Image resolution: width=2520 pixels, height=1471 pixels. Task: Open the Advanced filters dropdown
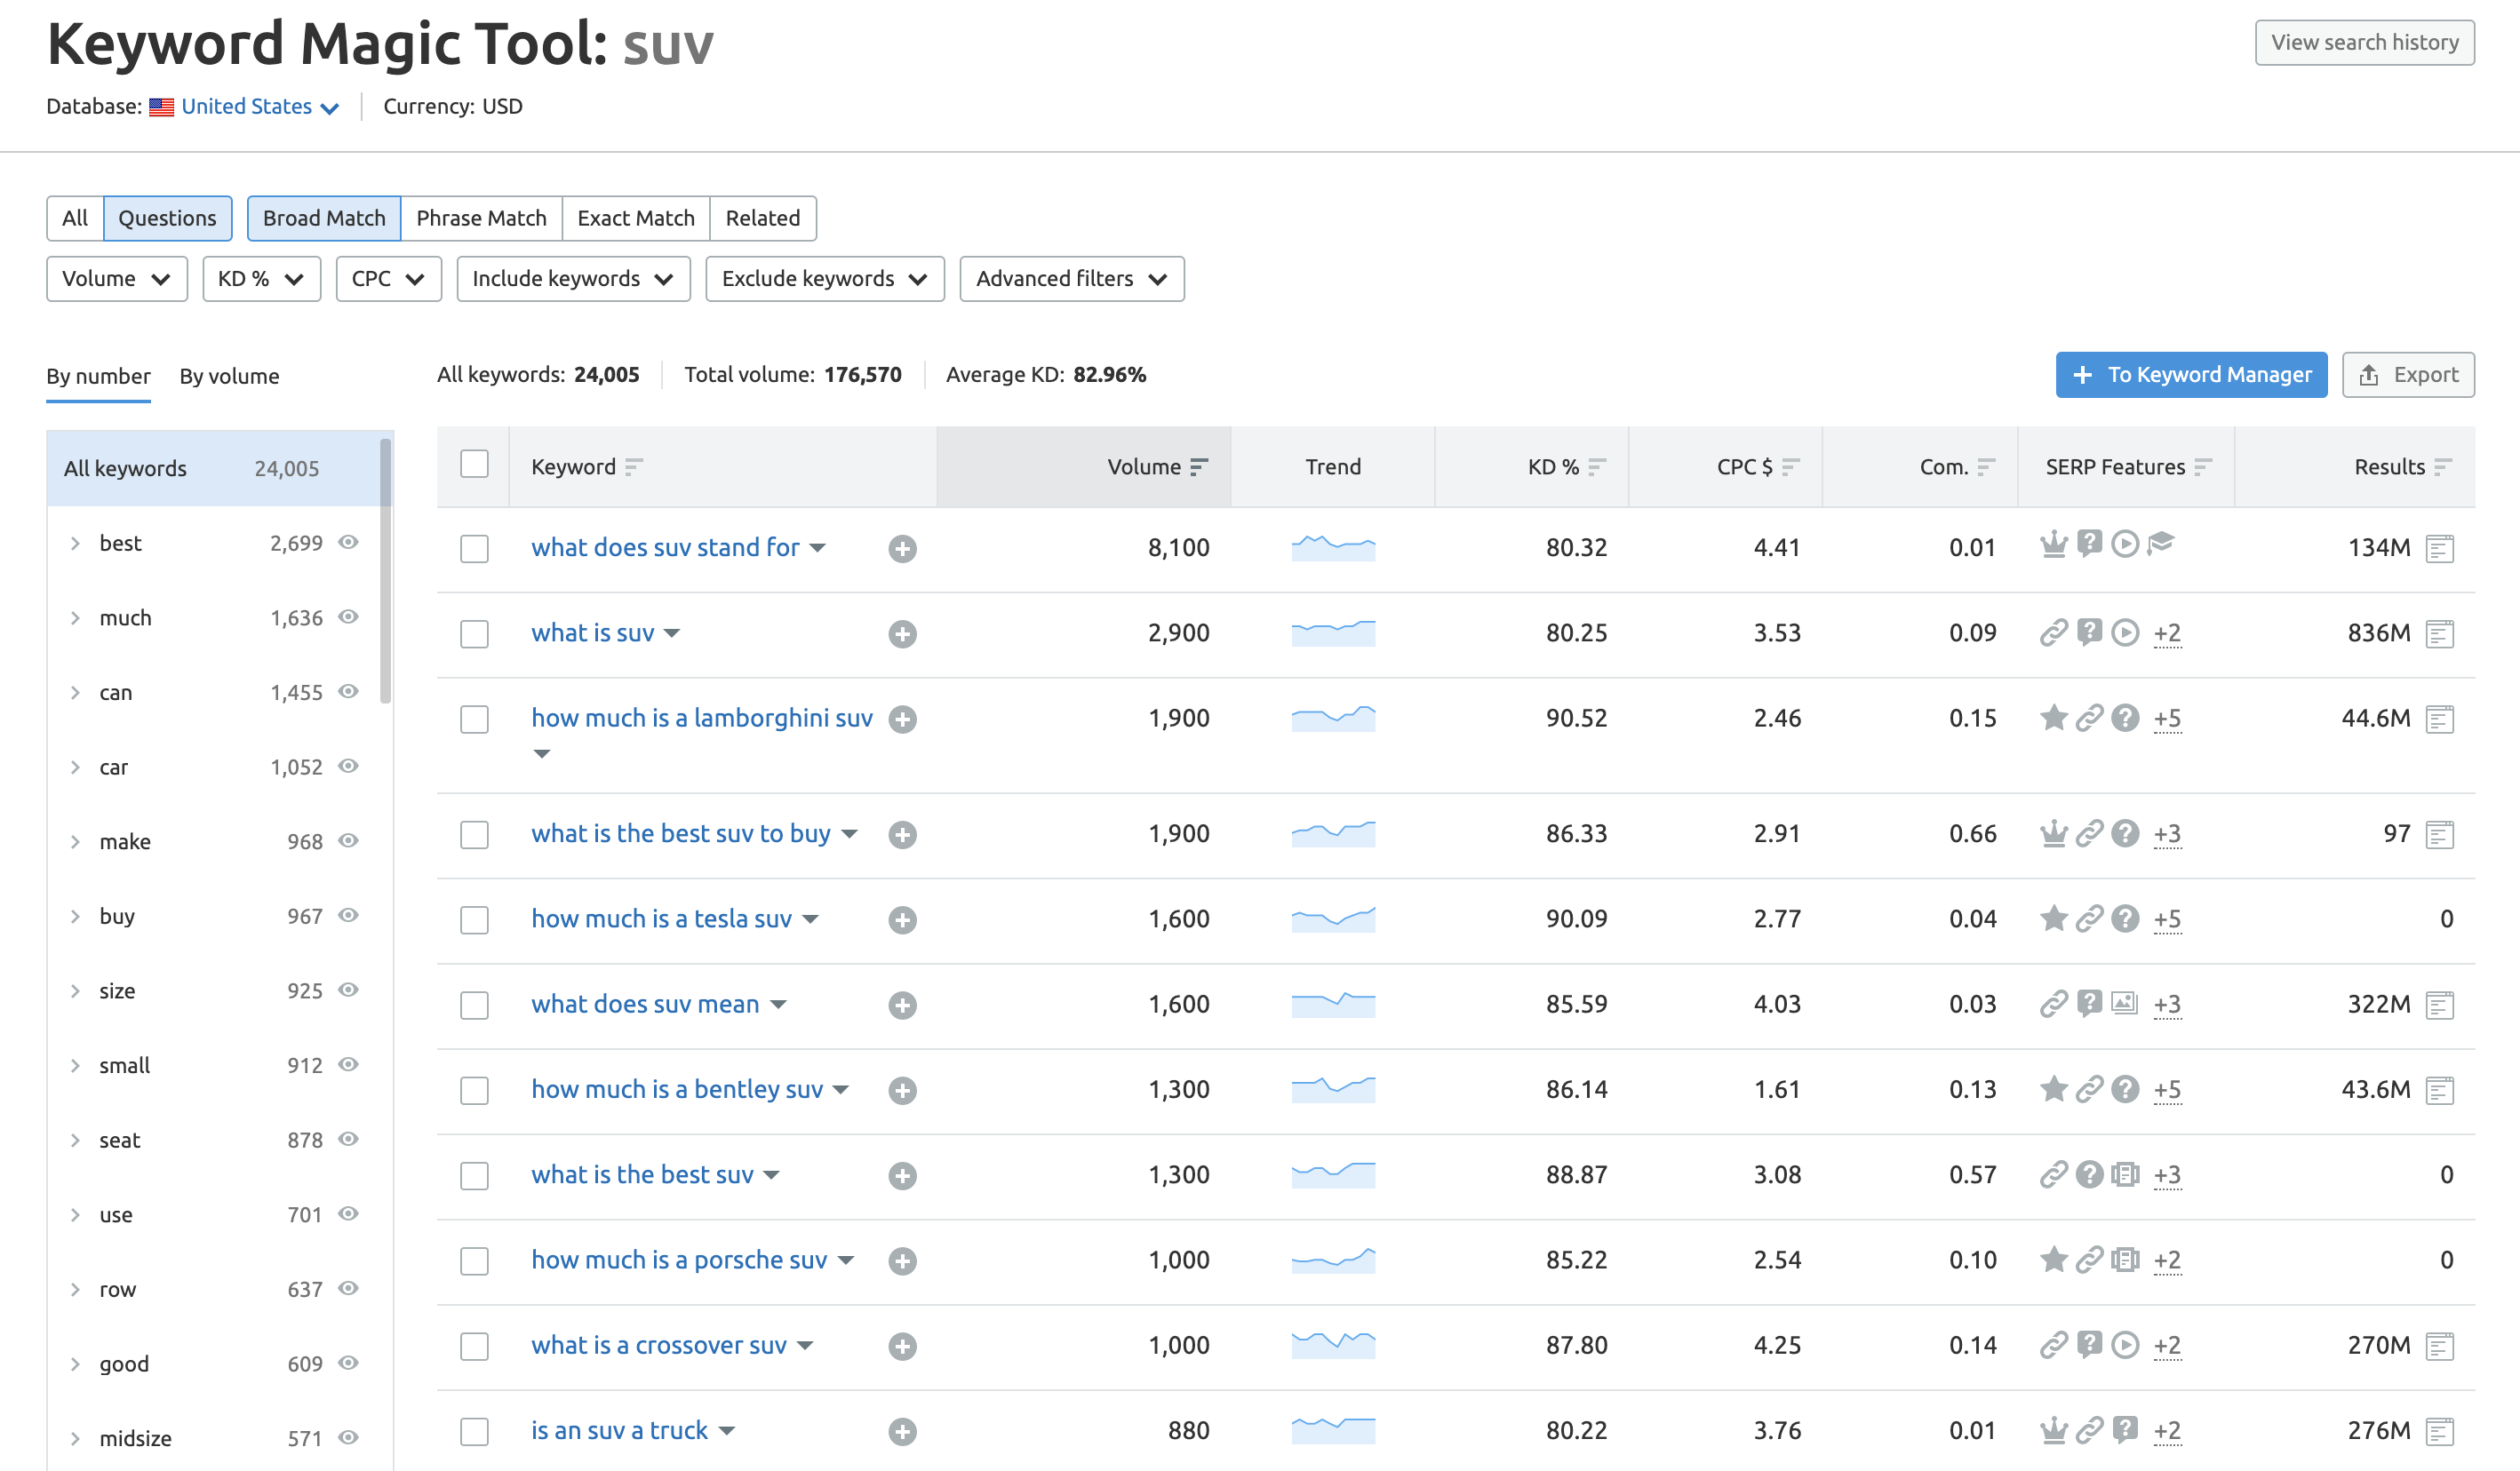pyautogui.click(x=1070, y=278)
